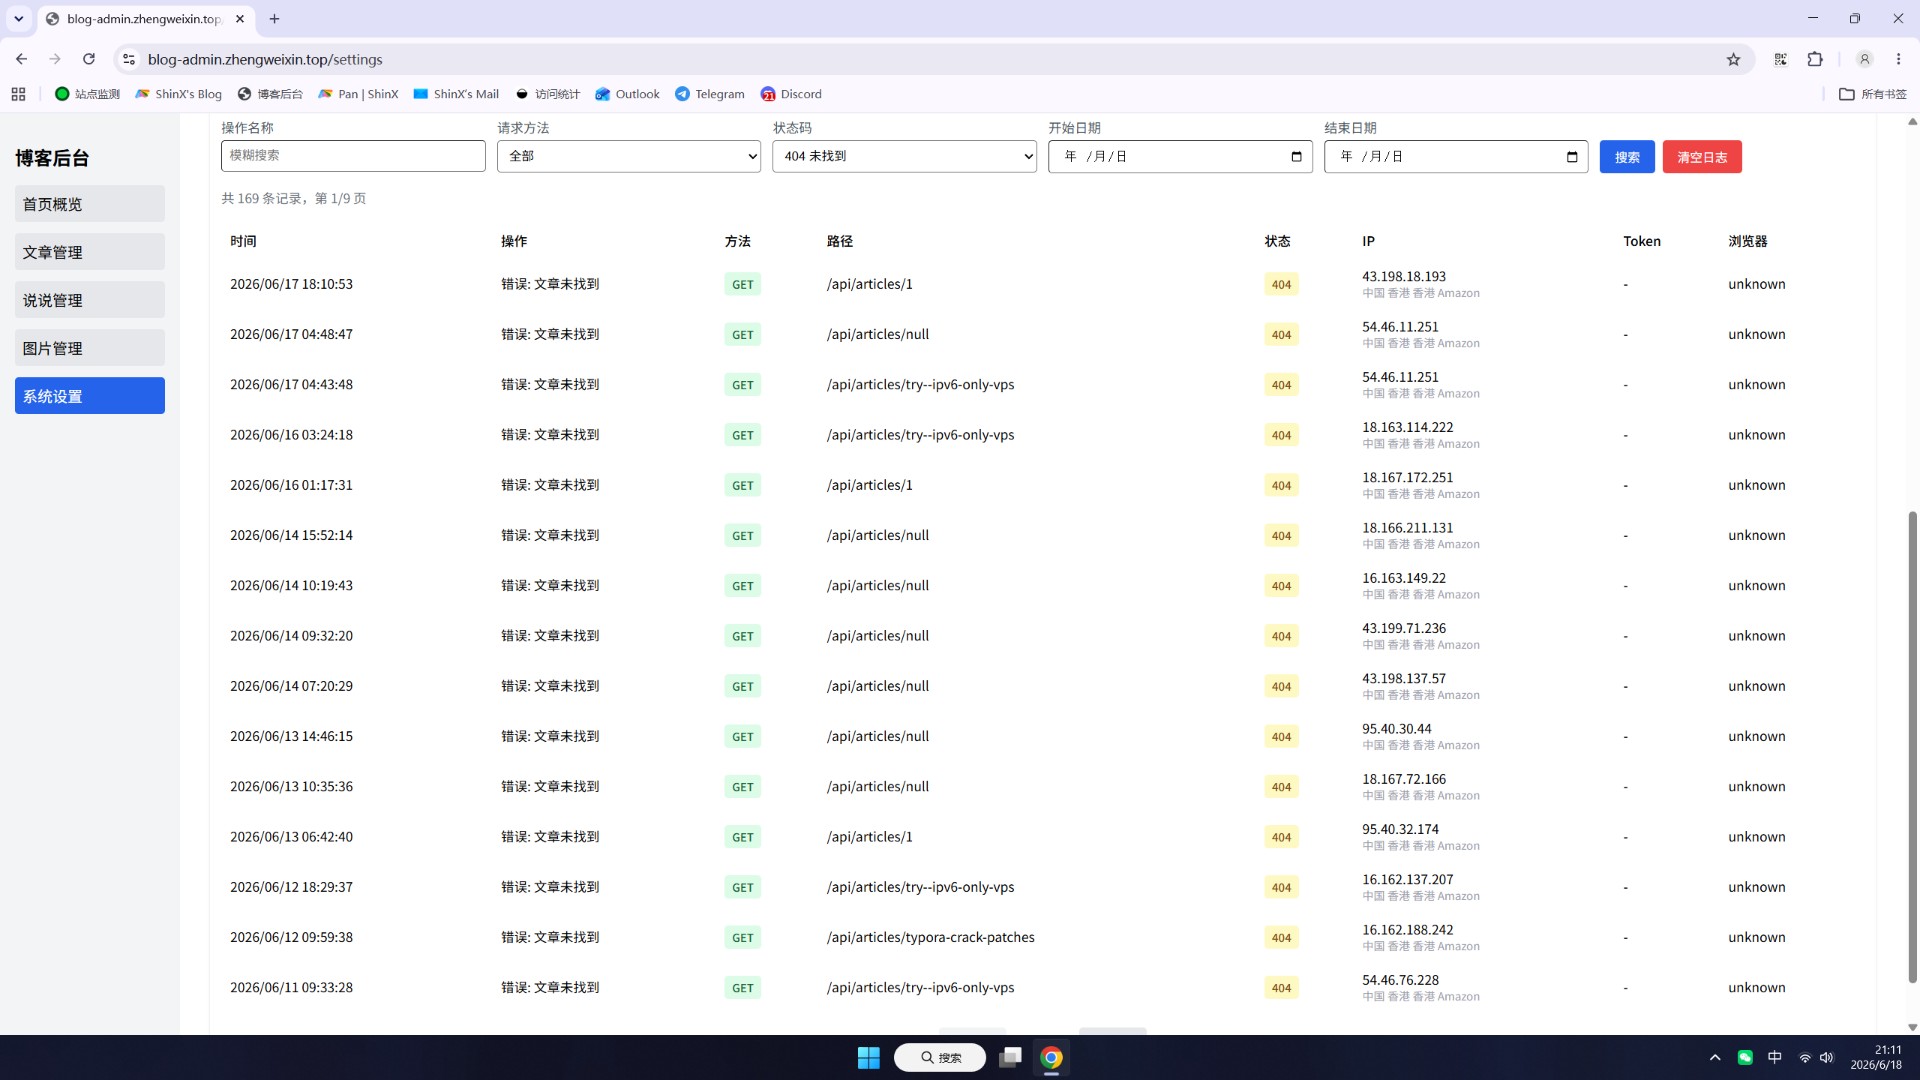Open the tab search dropdown arrow
The width and height of the screenshot is (1920, 1080).
(18, 19)
